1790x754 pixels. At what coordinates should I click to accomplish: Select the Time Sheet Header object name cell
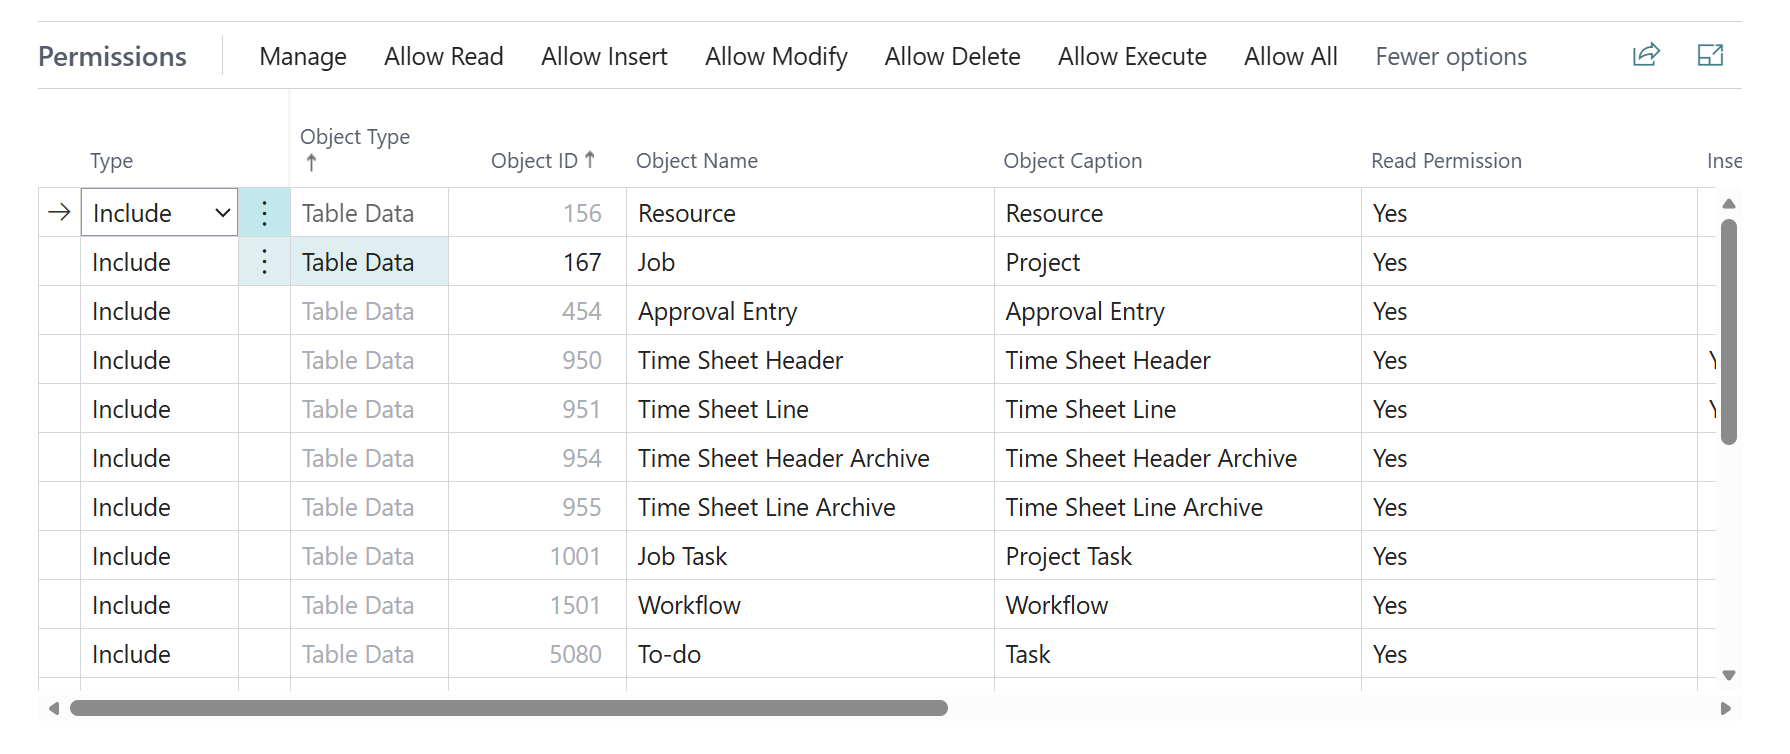[740, 360]
